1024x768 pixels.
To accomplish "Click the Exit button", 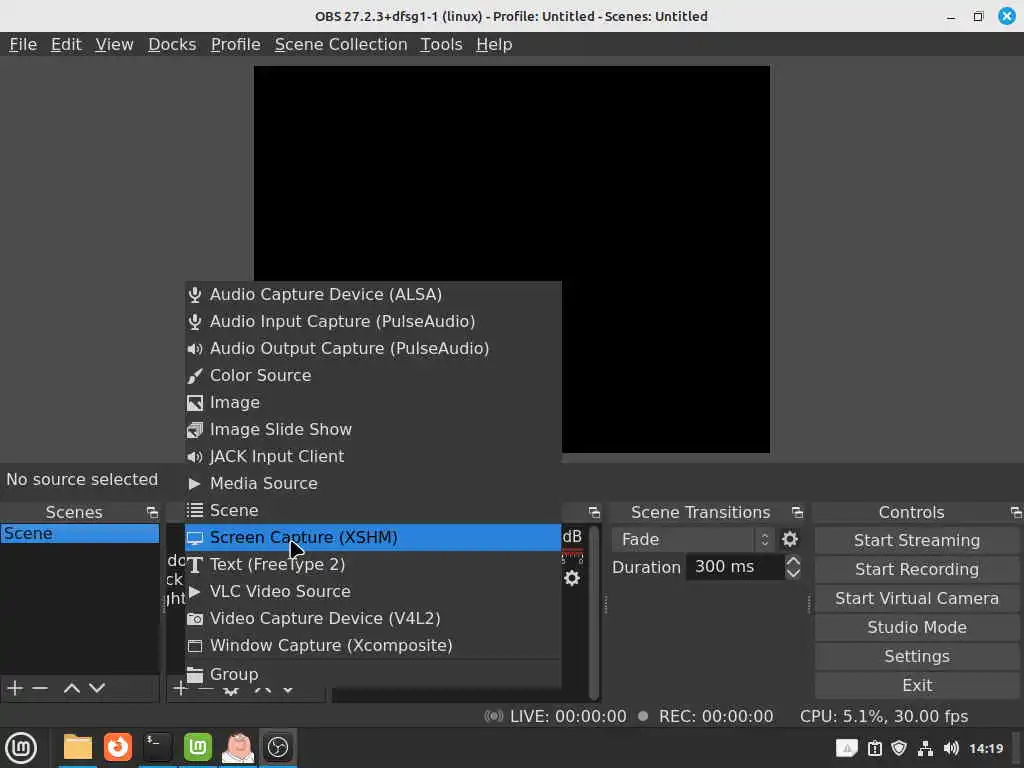I will [x=916, y=685].
